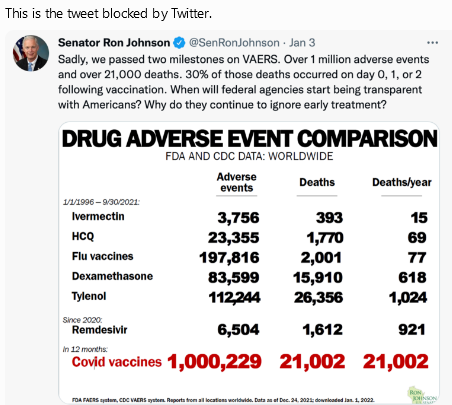Click the 'This is the tweet blocked' caption
452x405 pixels.
click(109, 14)
